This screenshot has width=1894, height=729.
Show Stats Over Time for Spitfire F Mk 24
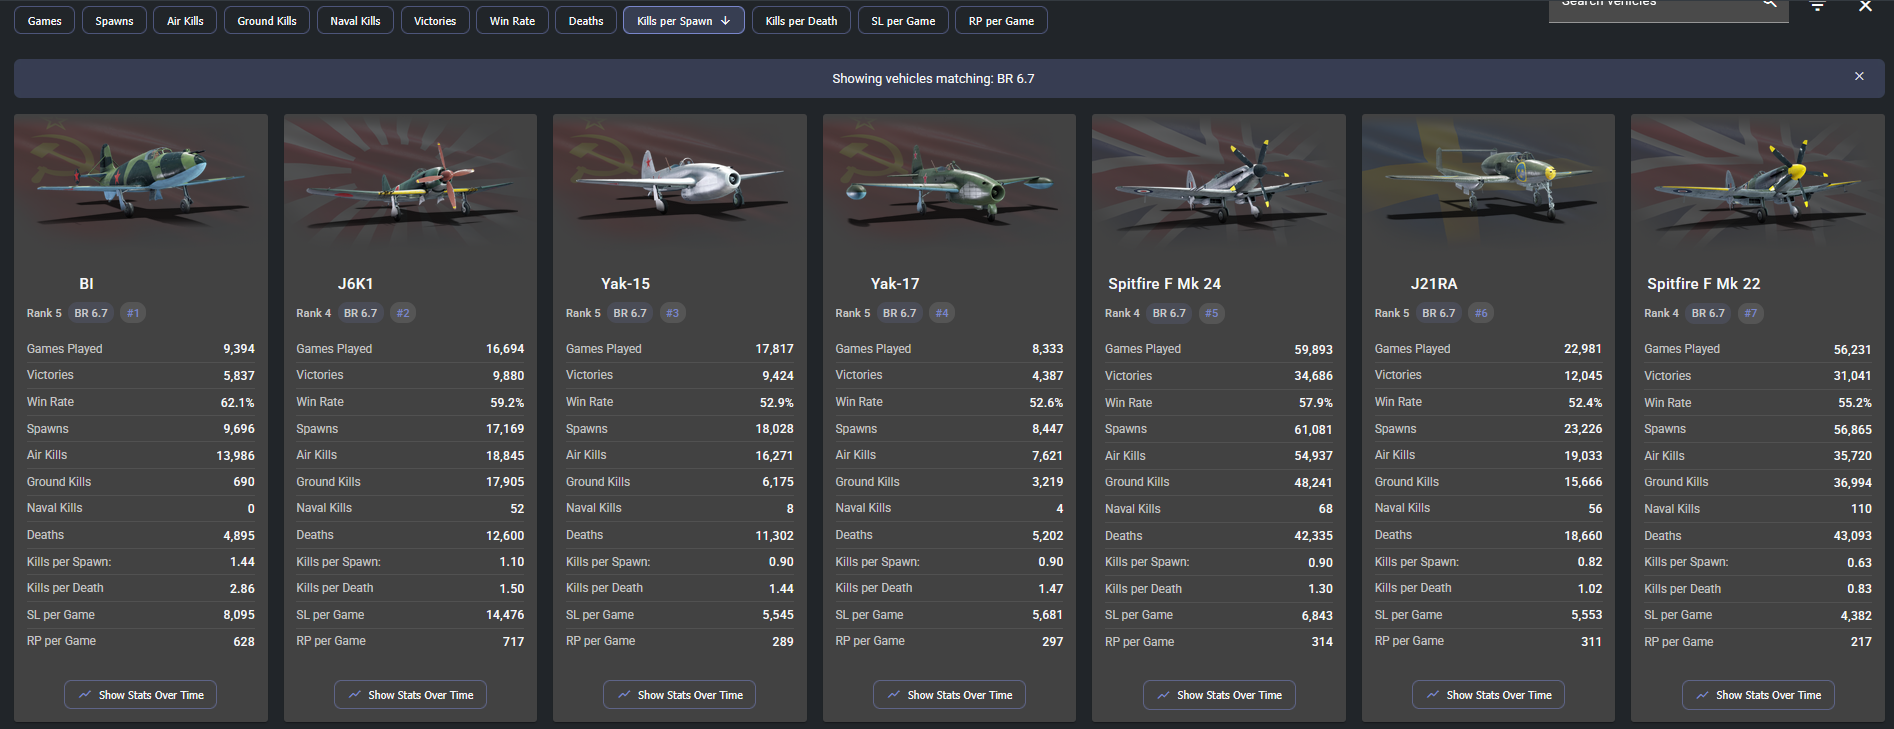(x=1219, y=695)
